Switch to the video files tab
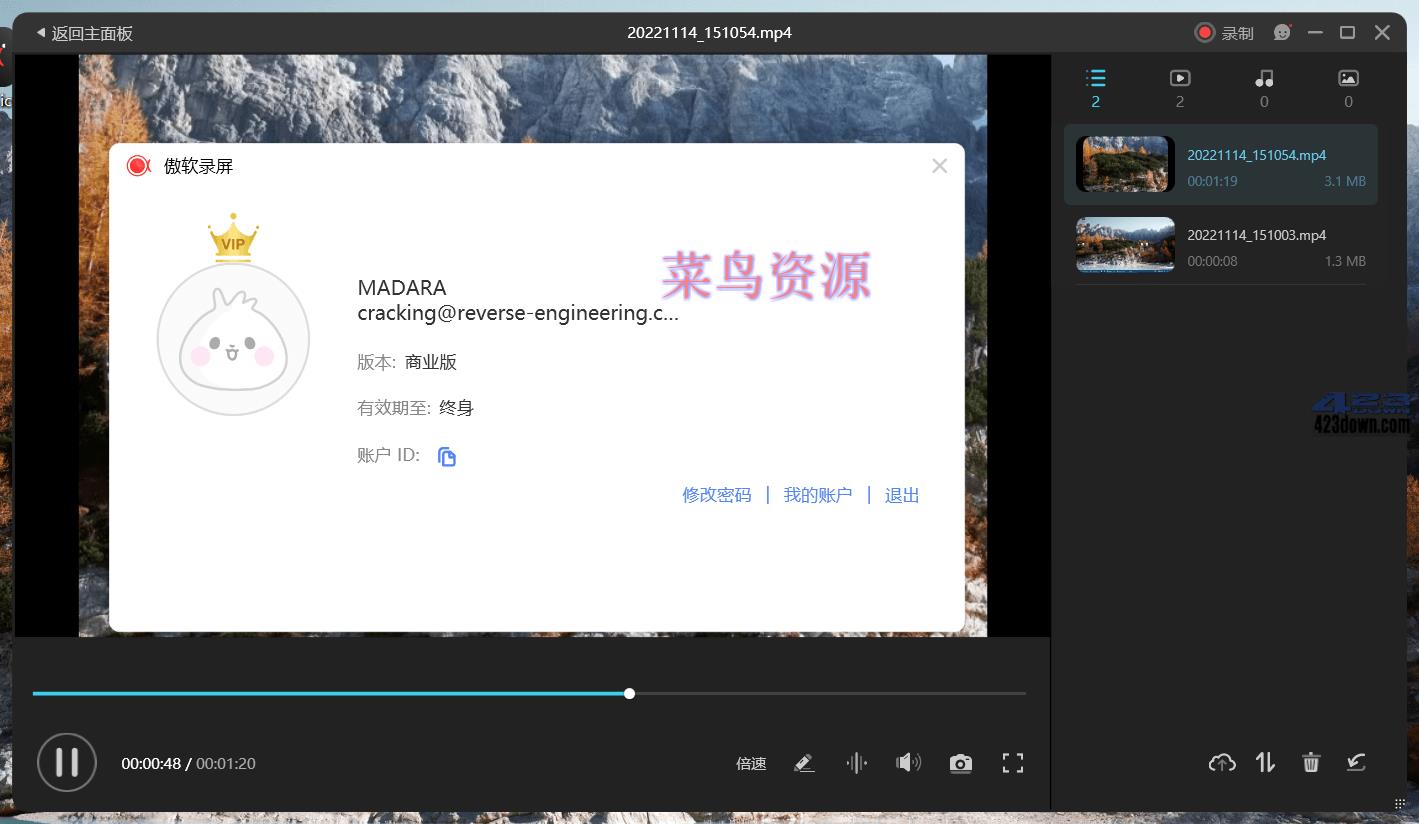Image resolution: width=1419 pixels, height=824 pixels. tap(1179, 77)
